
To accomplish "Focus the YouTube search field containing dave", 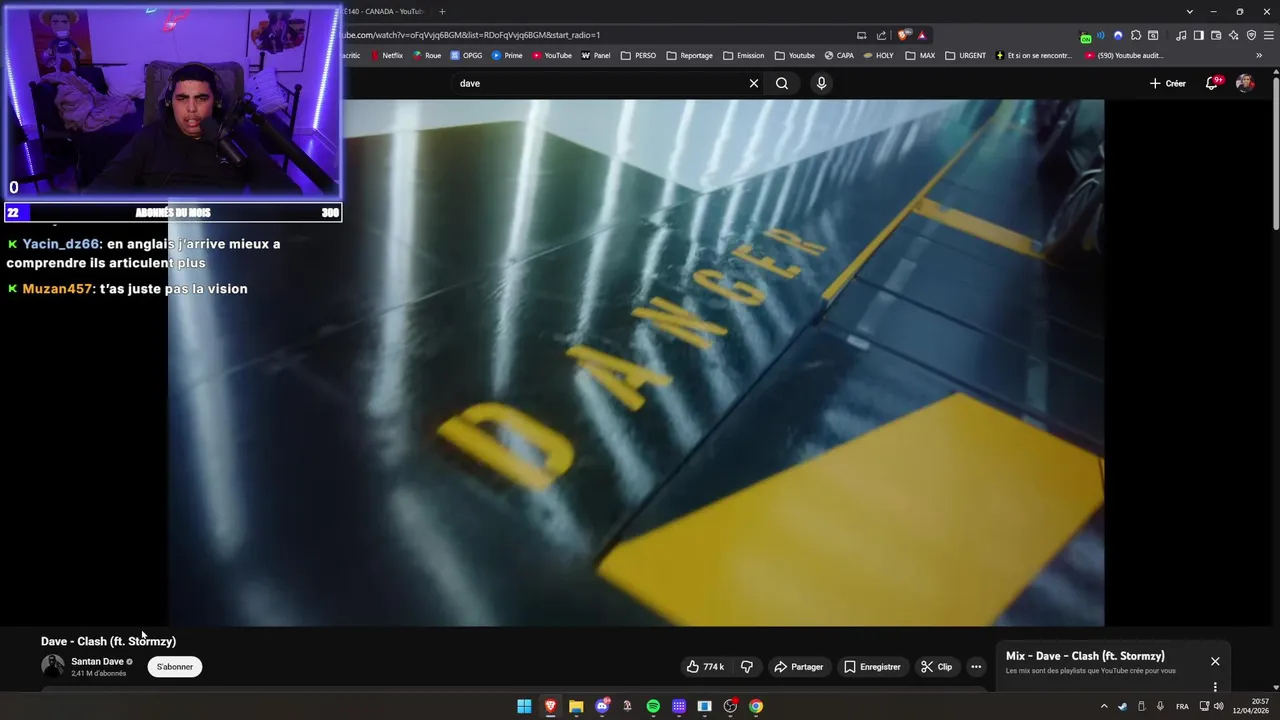I will (x=600, y=83).
